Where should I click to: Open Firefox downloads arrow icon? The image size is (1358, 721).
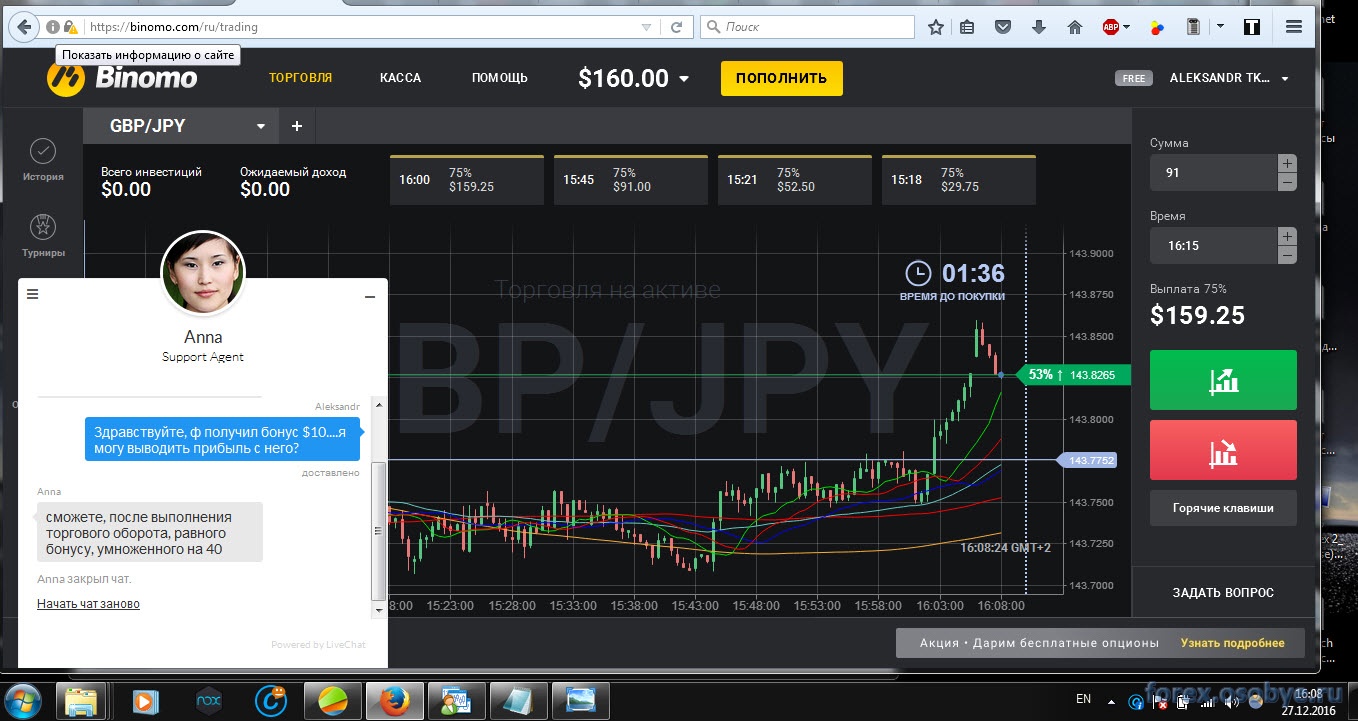click(1039, 27)
